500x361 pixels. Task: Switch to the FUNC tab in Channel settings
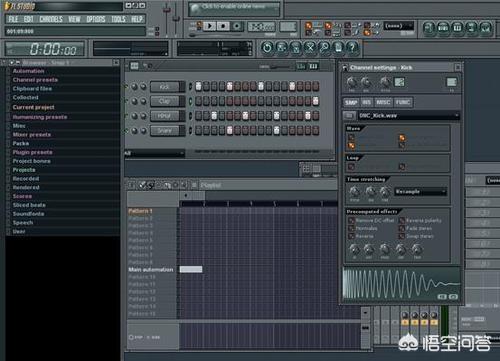pyautogui.click(x=403, y=102)
